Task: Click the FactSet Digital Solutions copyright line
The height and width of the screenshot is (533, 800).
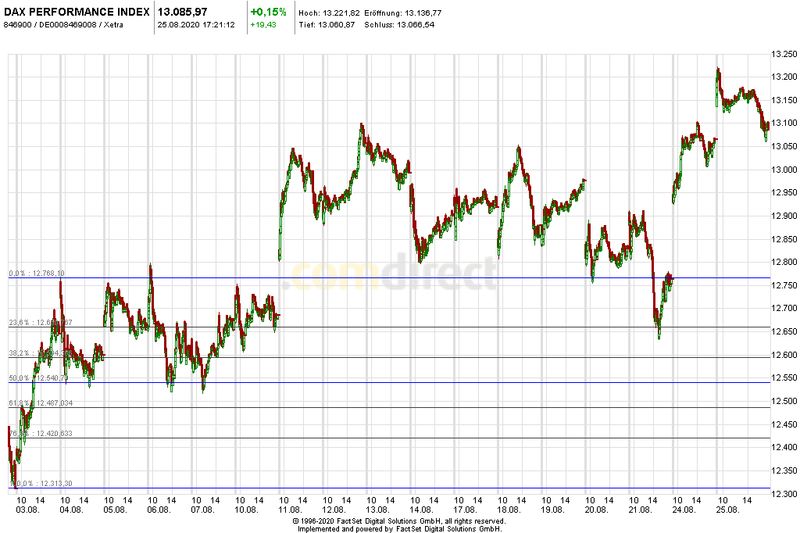Action: [399, 521]
